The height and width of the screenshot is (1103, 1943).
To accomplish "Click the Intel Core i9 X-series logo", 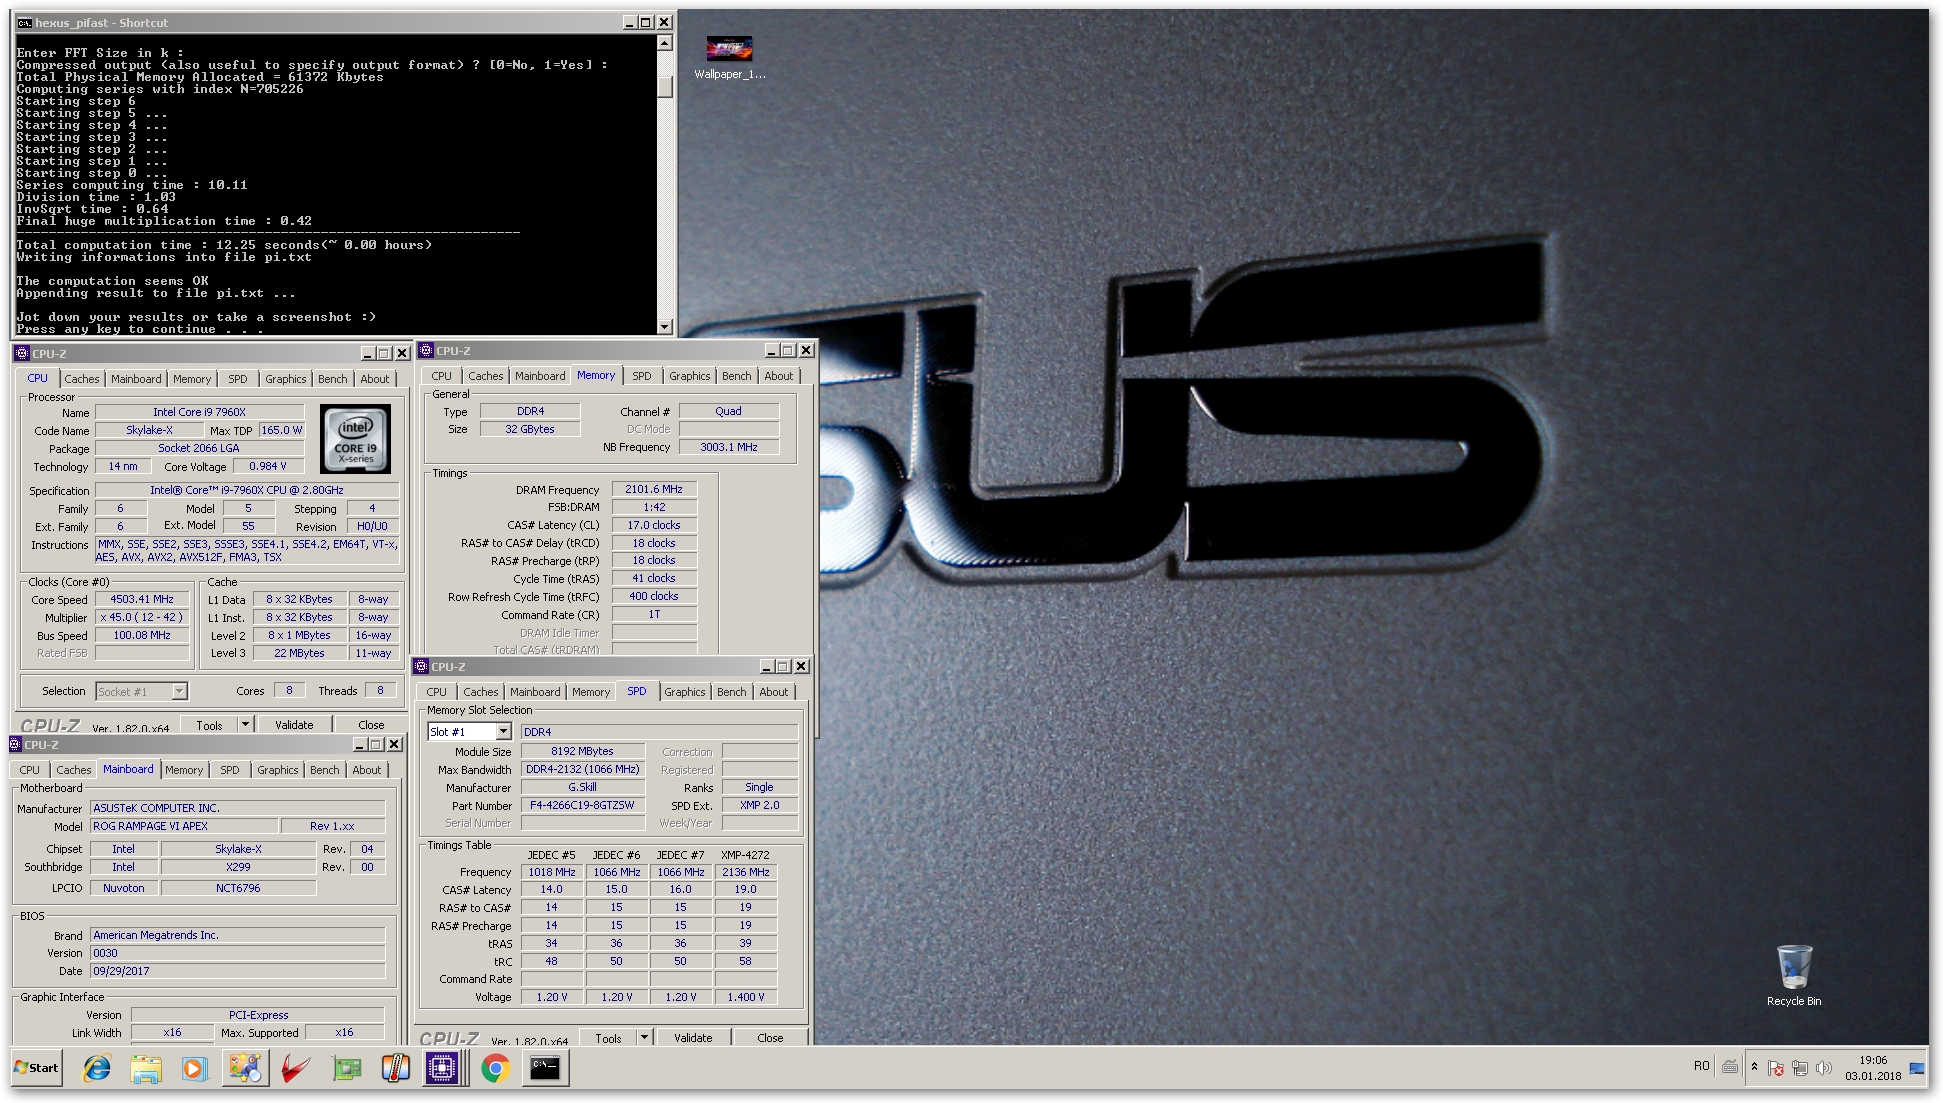I will pyautogui.click(x=355, y=439).
